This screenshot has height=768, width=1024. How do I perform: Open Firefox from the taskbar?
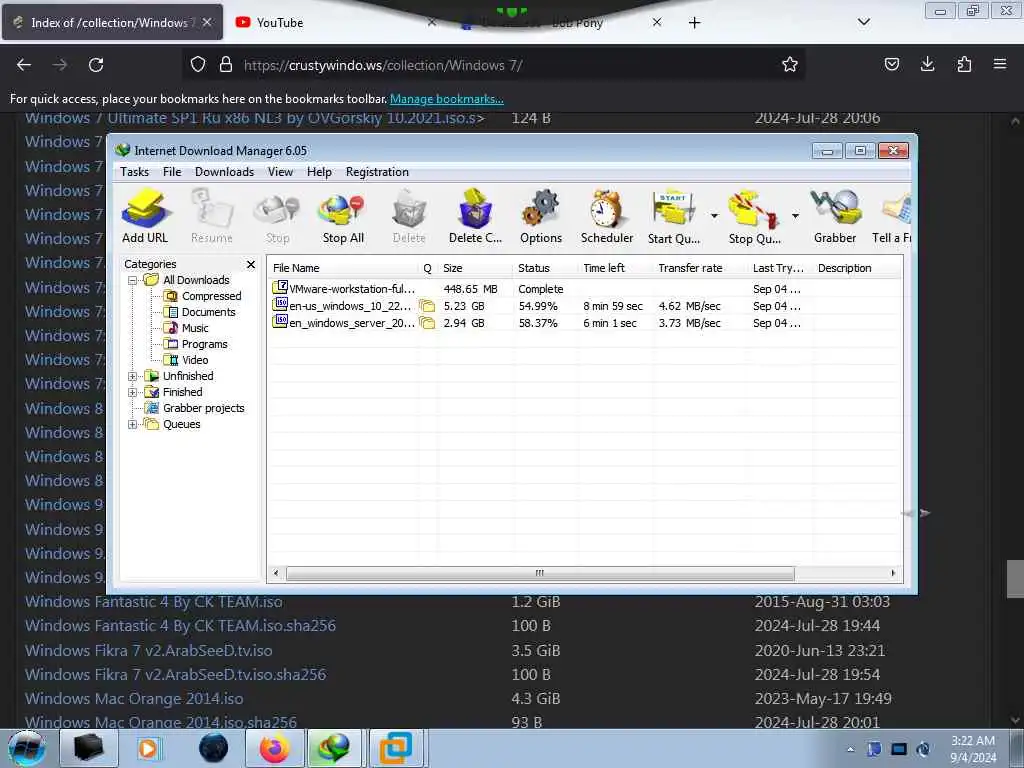pos(275,748)
